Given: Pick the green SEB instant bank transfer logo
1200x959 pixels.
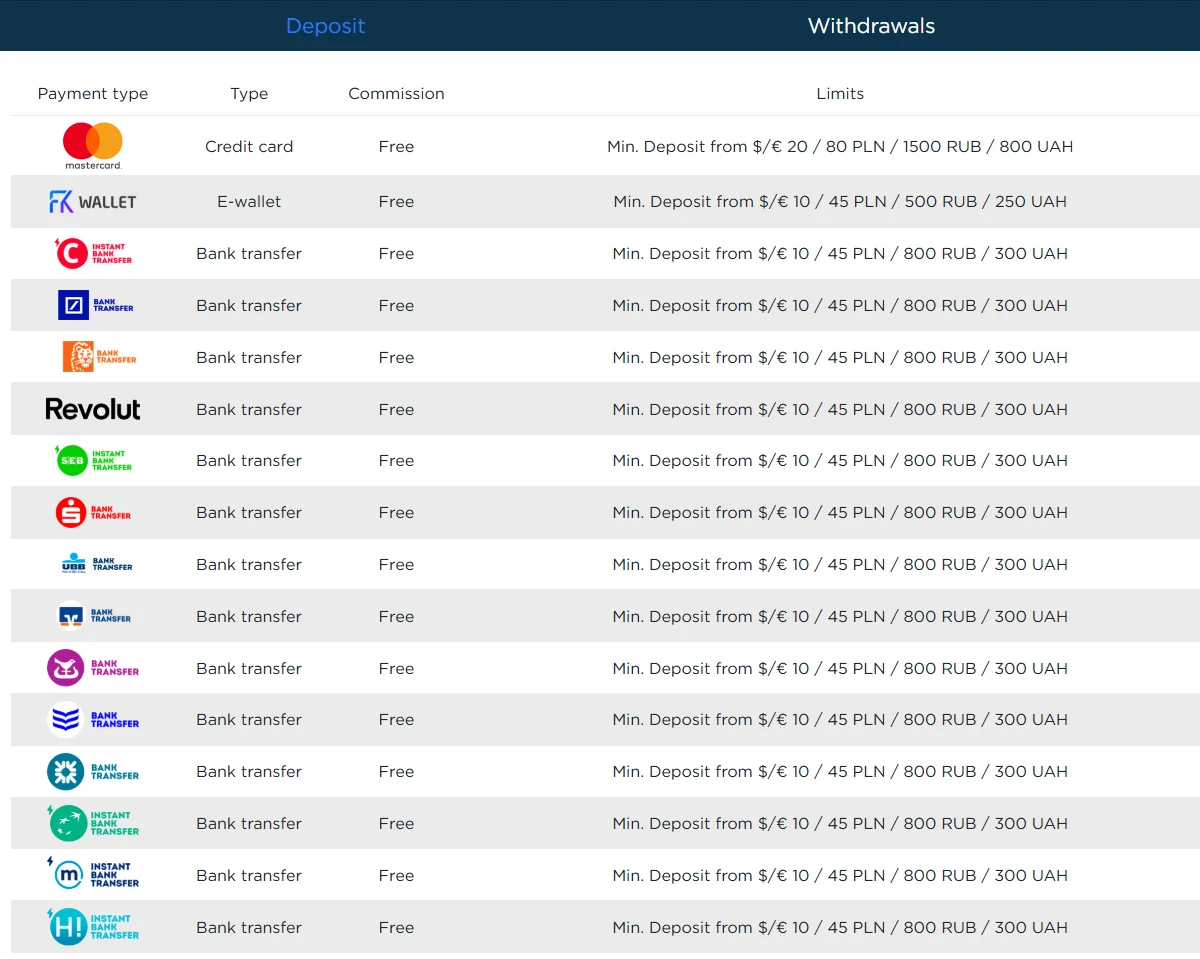Looking at the screenshot, I should pos(93,460).
